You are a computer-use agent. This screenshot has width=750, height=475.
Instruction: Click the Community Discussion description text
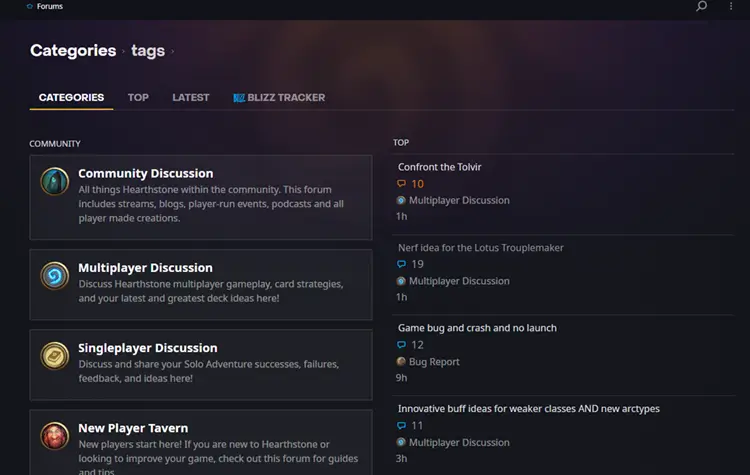(211, 204)
